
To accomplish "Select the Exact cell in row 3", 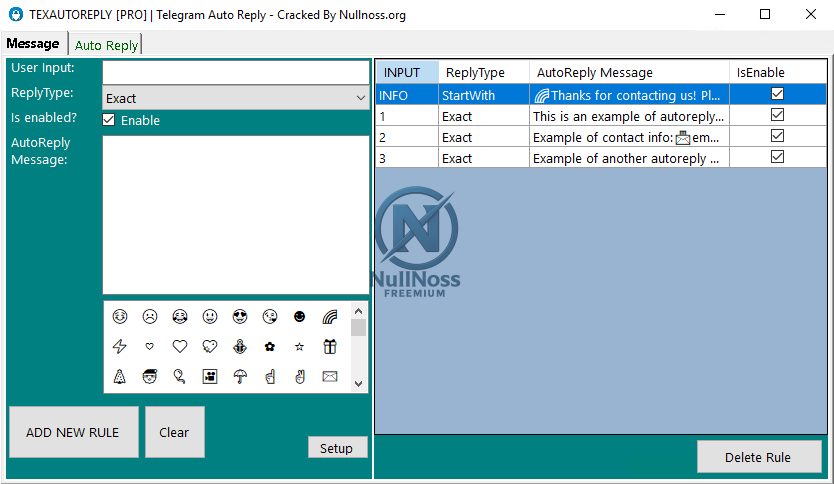I will (x=483, y=157).
